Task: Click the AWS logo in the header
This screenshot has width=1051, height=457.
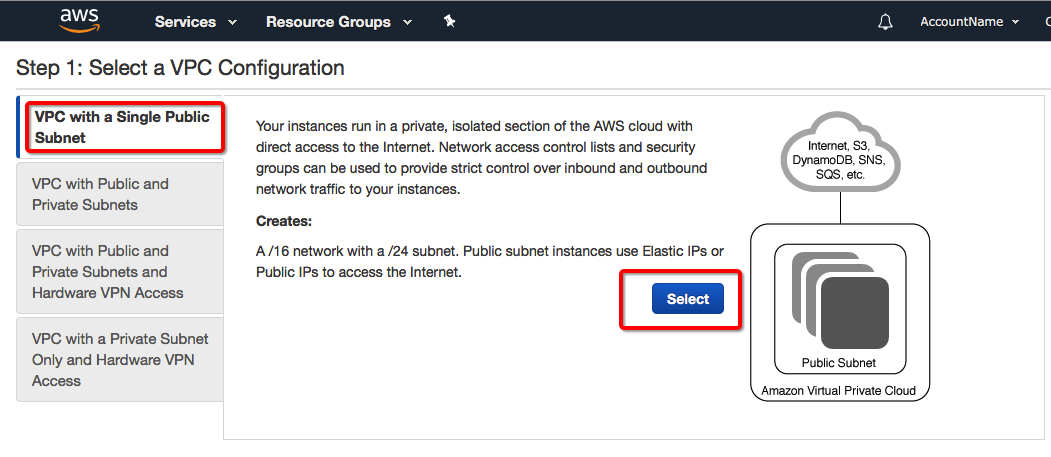Action: coord(78,20)
